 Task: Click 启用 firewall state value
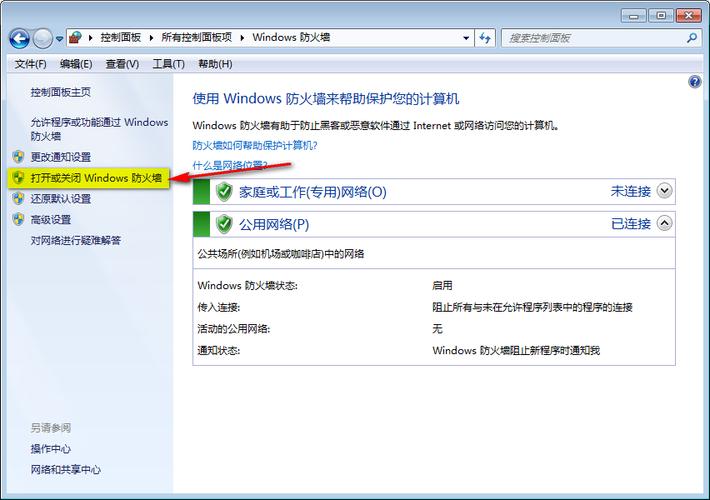[442, 285]
